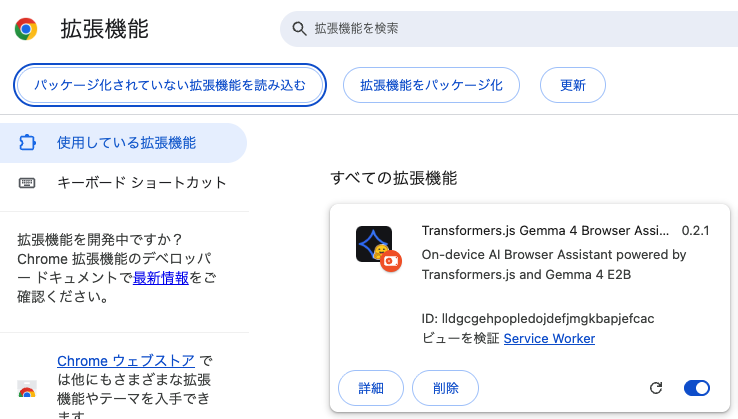738x419 pixels.
Task: Click パッケージ化されていない拡張機能を読み込む button
Action: click(170, 85)
